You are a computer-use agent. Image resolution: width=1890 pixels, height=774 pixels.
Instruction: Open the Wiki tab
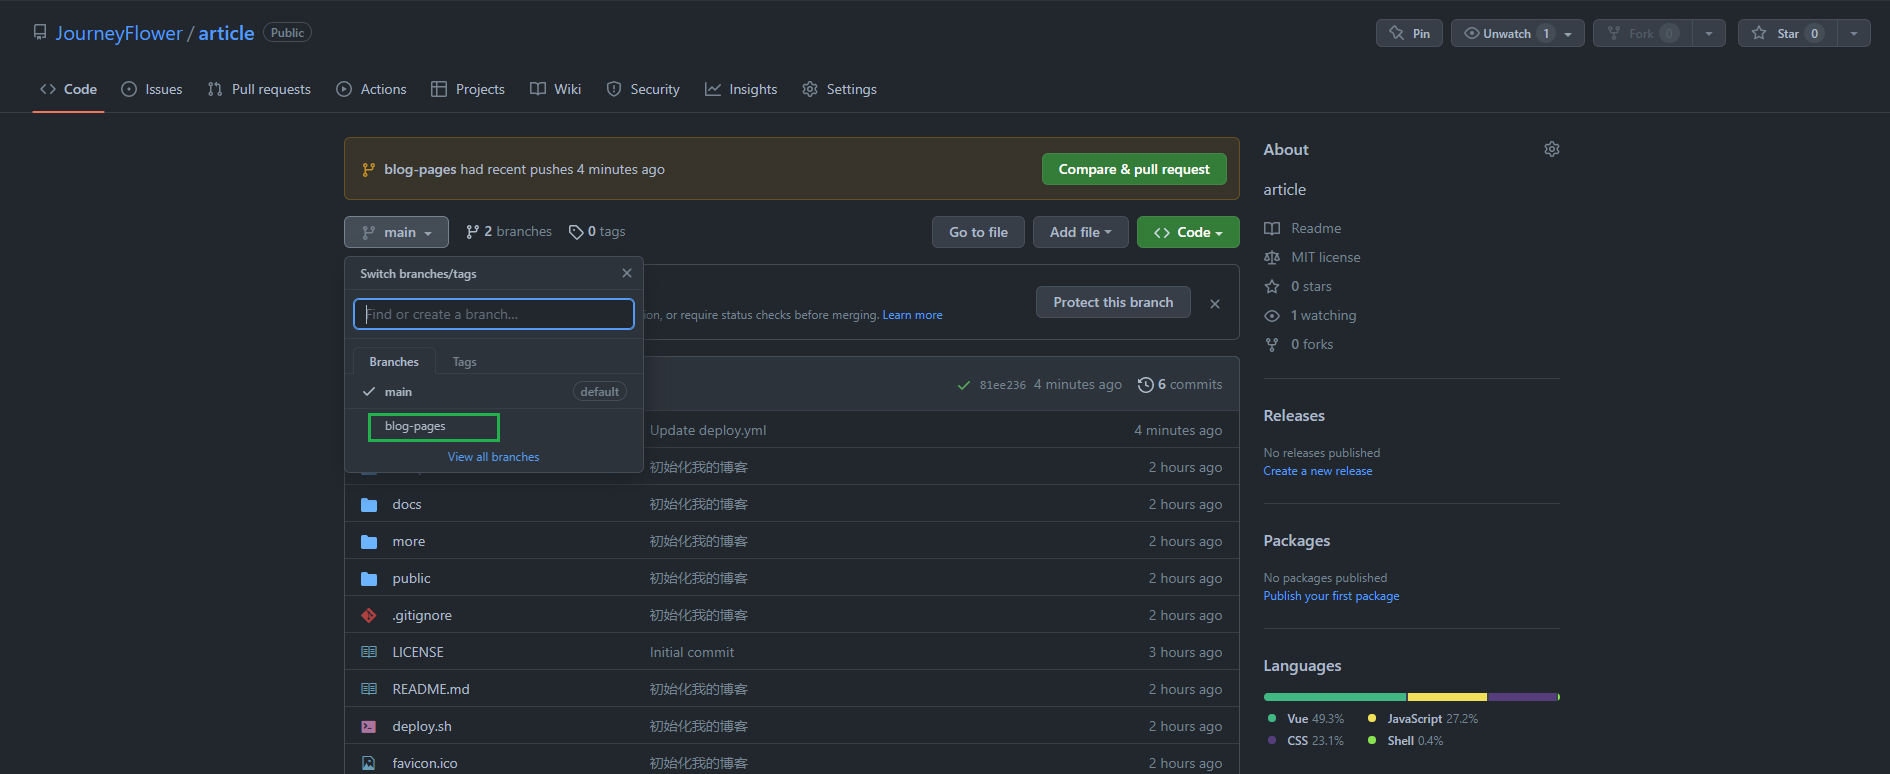click(x=555, y=89)
